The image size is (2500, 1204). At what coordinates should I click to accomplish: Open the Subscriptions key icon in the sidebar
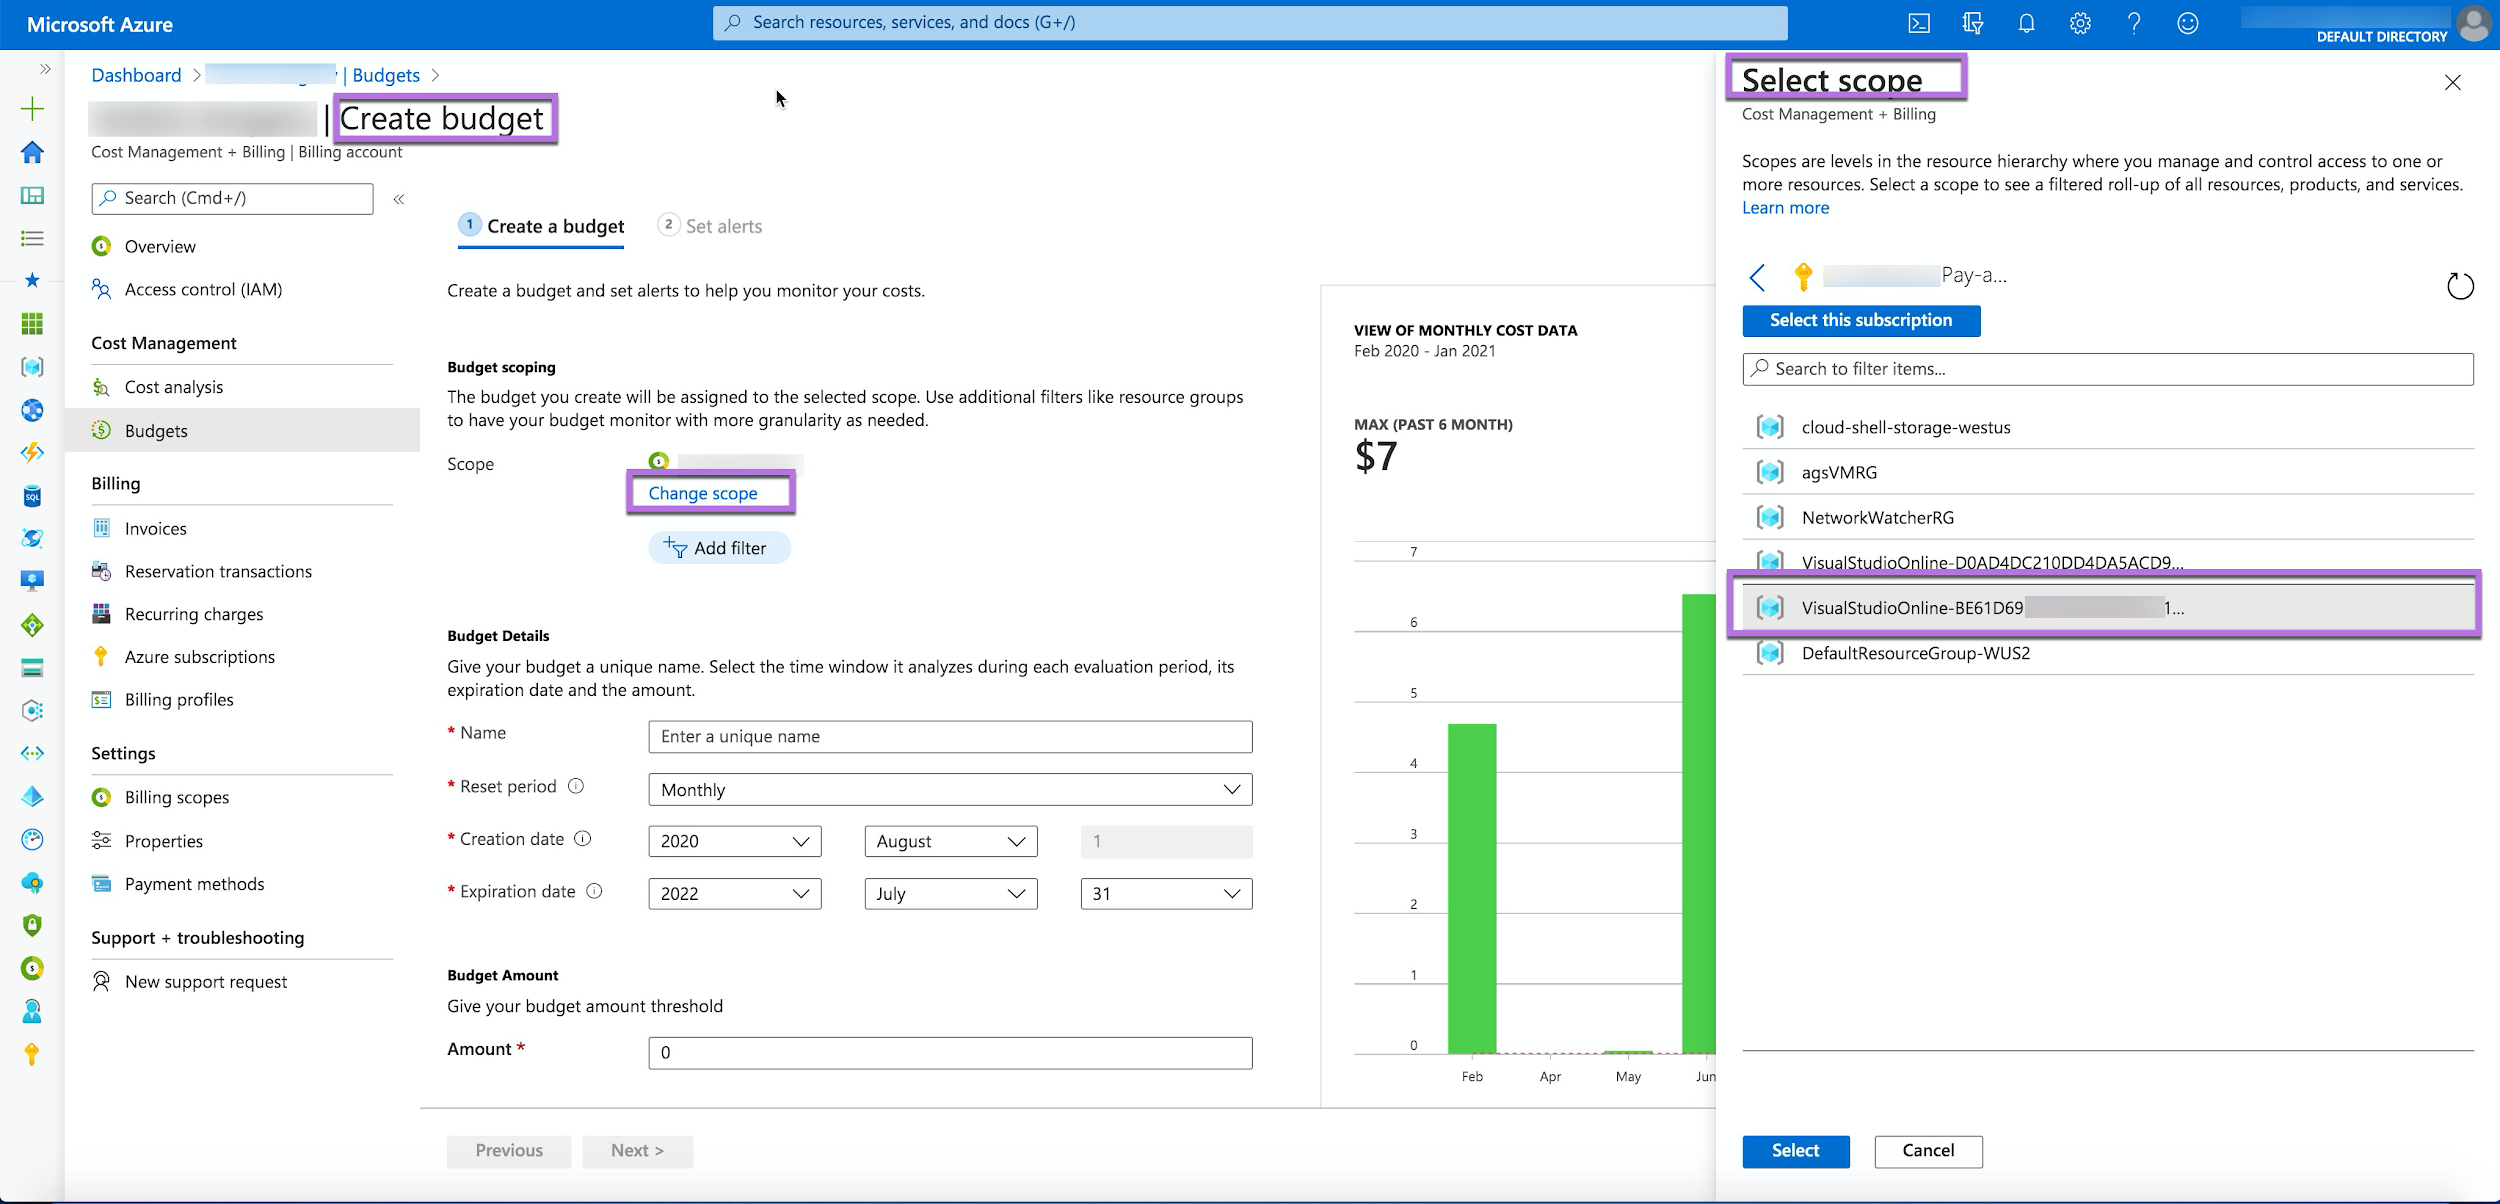[x=32, y=1054]
